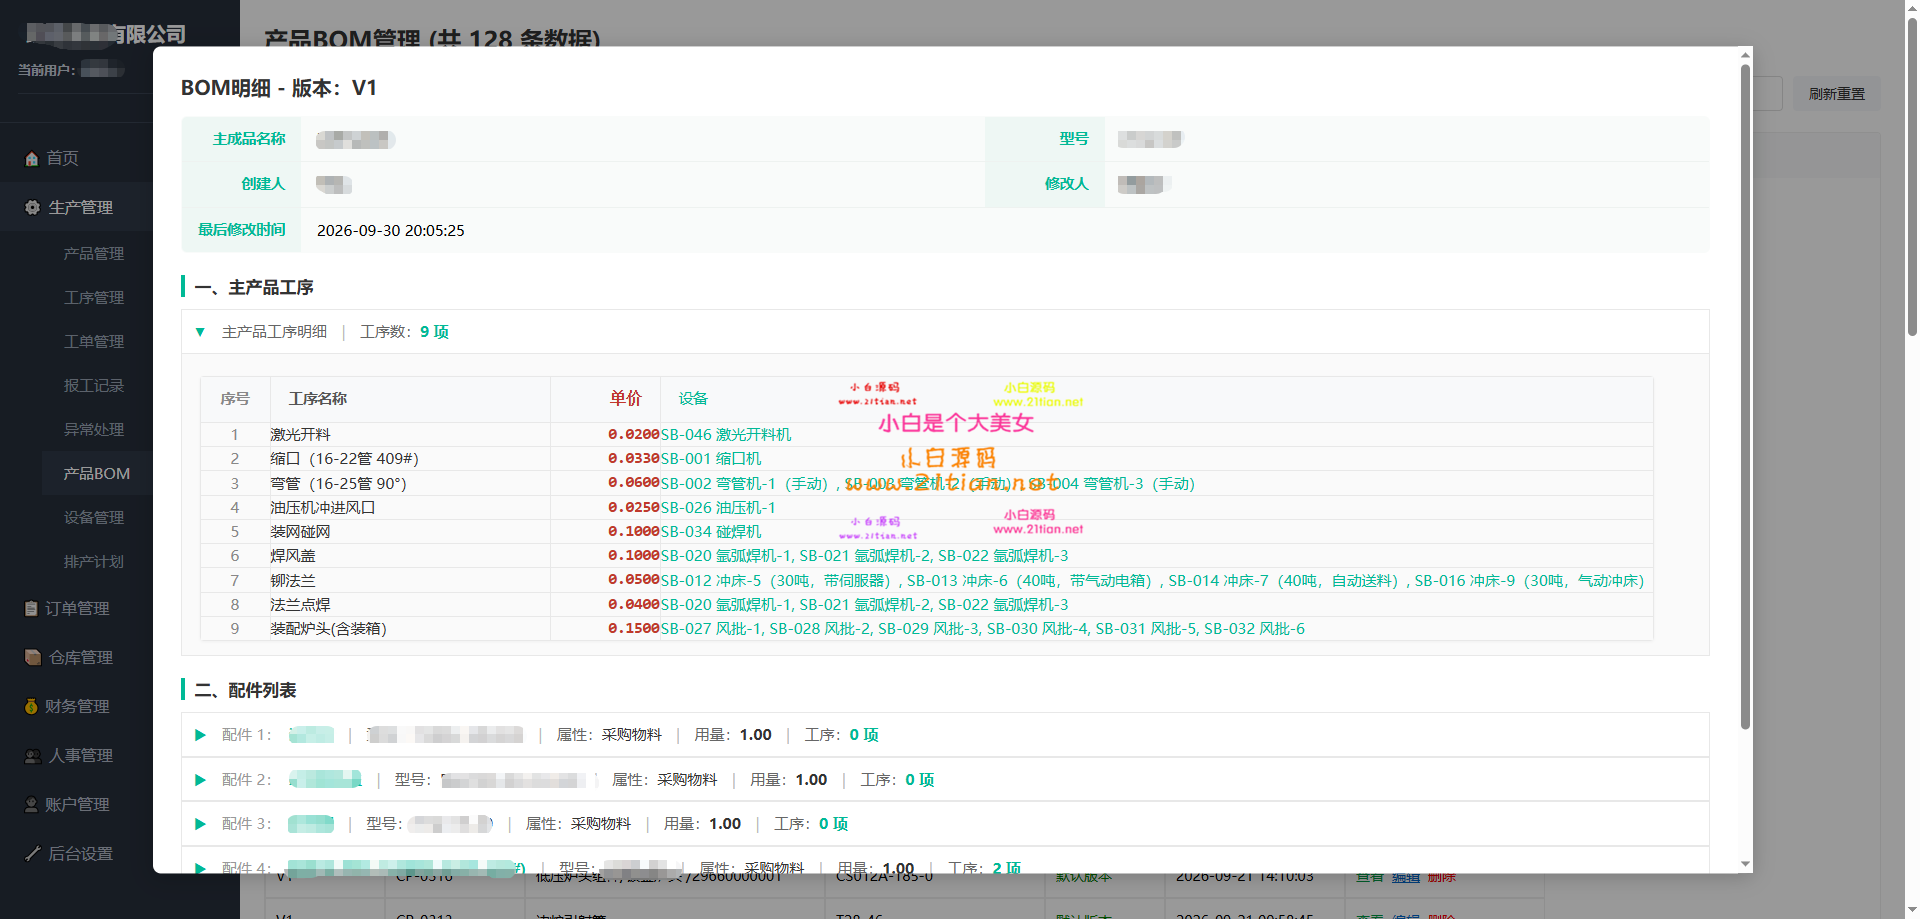Viewport: 1920px width, 919px height.
Task: Collapse the 主产品工序明细 panel arrow
Action: [x=200, y=332]
